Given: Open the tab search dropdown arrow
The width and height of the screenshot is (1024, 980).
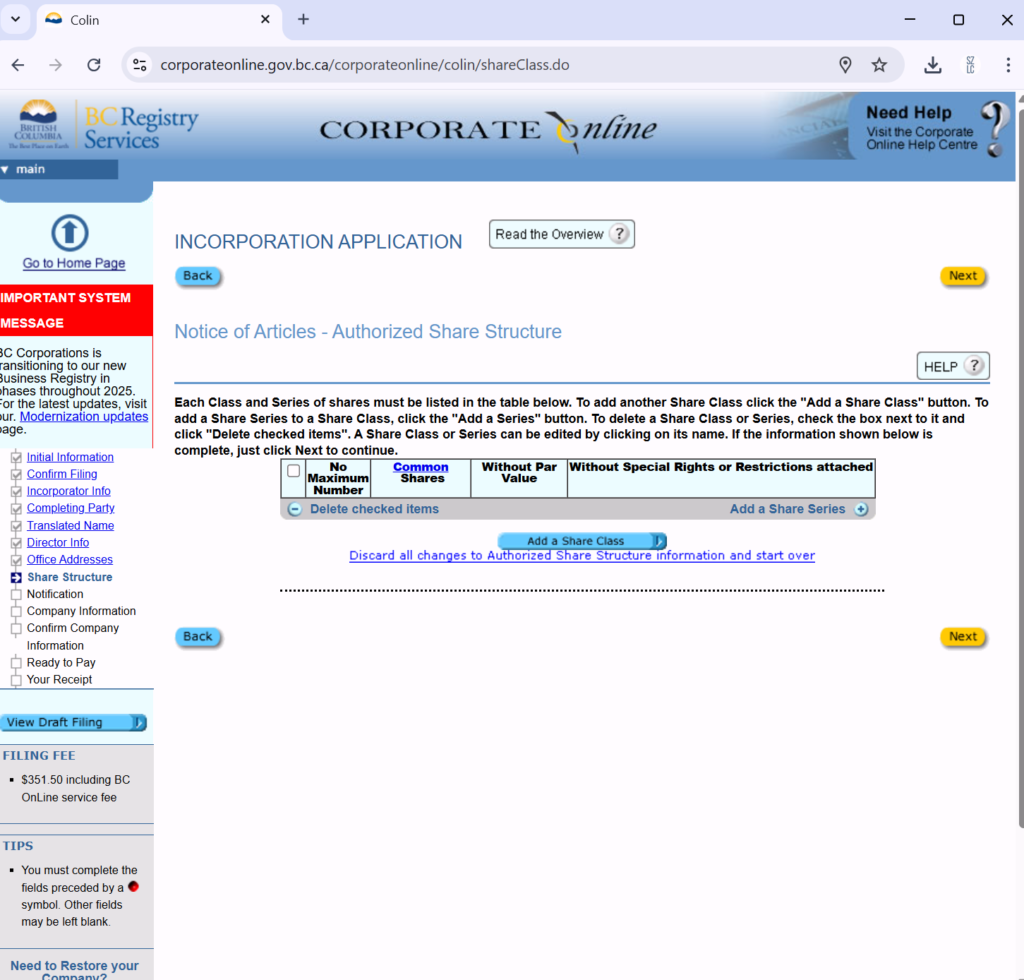Looking at the screenshot, I should click(x=15, y=20).
